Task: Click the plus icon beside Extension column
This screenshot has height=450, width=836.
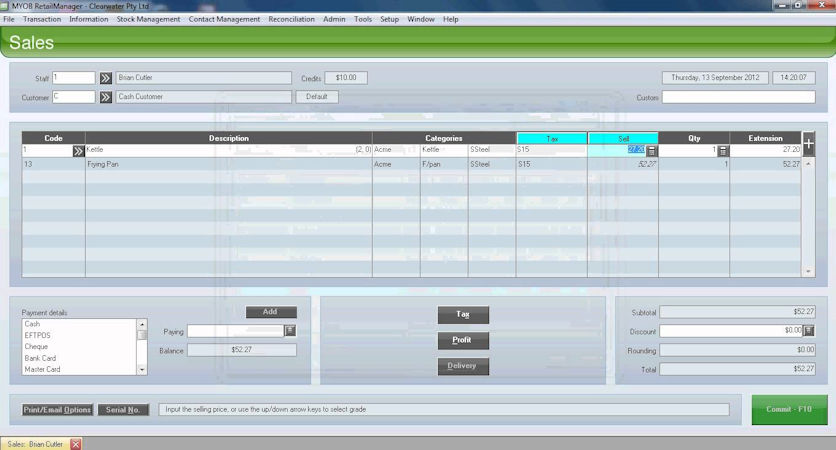Action: [x=809, y=143]
